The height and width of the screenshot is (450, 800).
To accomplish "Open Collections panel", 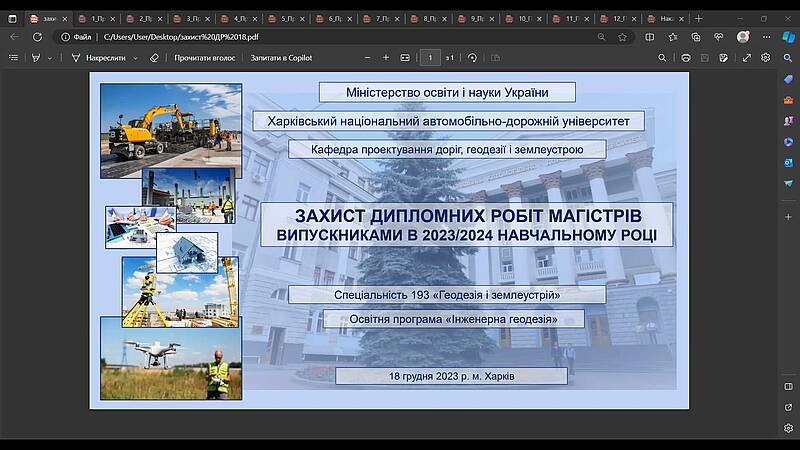I will [x=696, y=37].
